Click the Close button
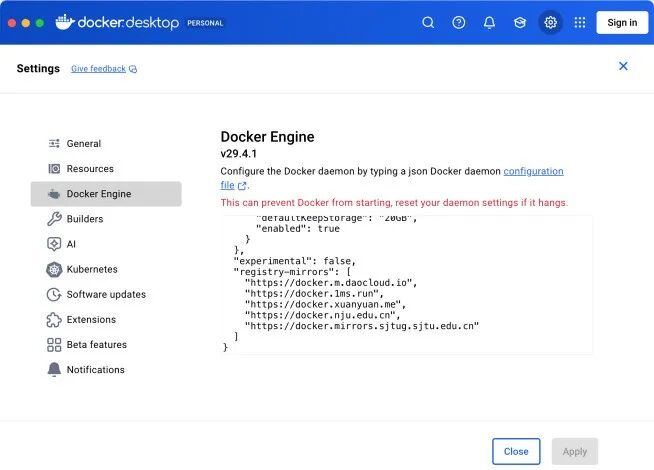This screenshot has width=654, height=470. (516, 451)
